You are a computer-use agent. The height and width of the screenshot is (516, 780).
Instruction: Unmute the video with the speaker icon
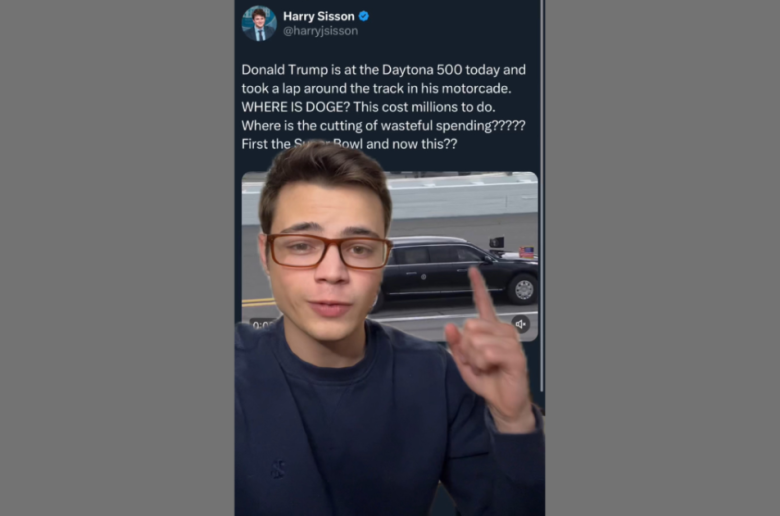tap(520, 324)
